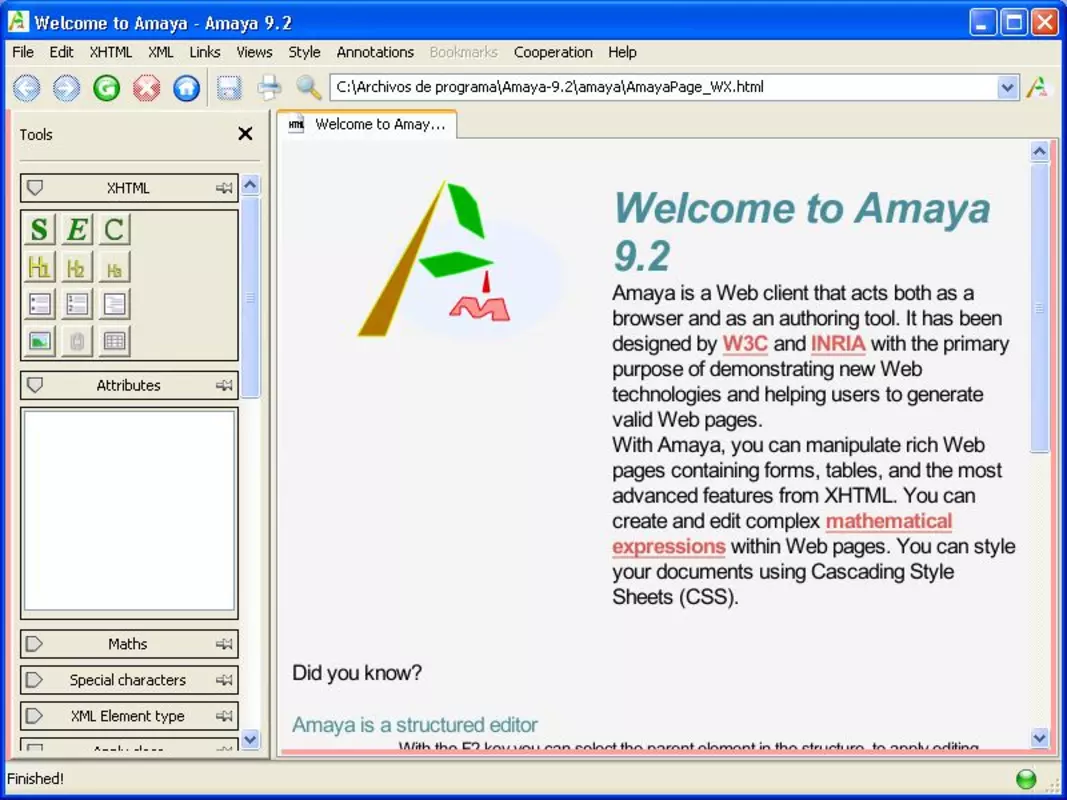Open the Edit menu
Viewport: 1067px width, 800px height.
(61, 52)
